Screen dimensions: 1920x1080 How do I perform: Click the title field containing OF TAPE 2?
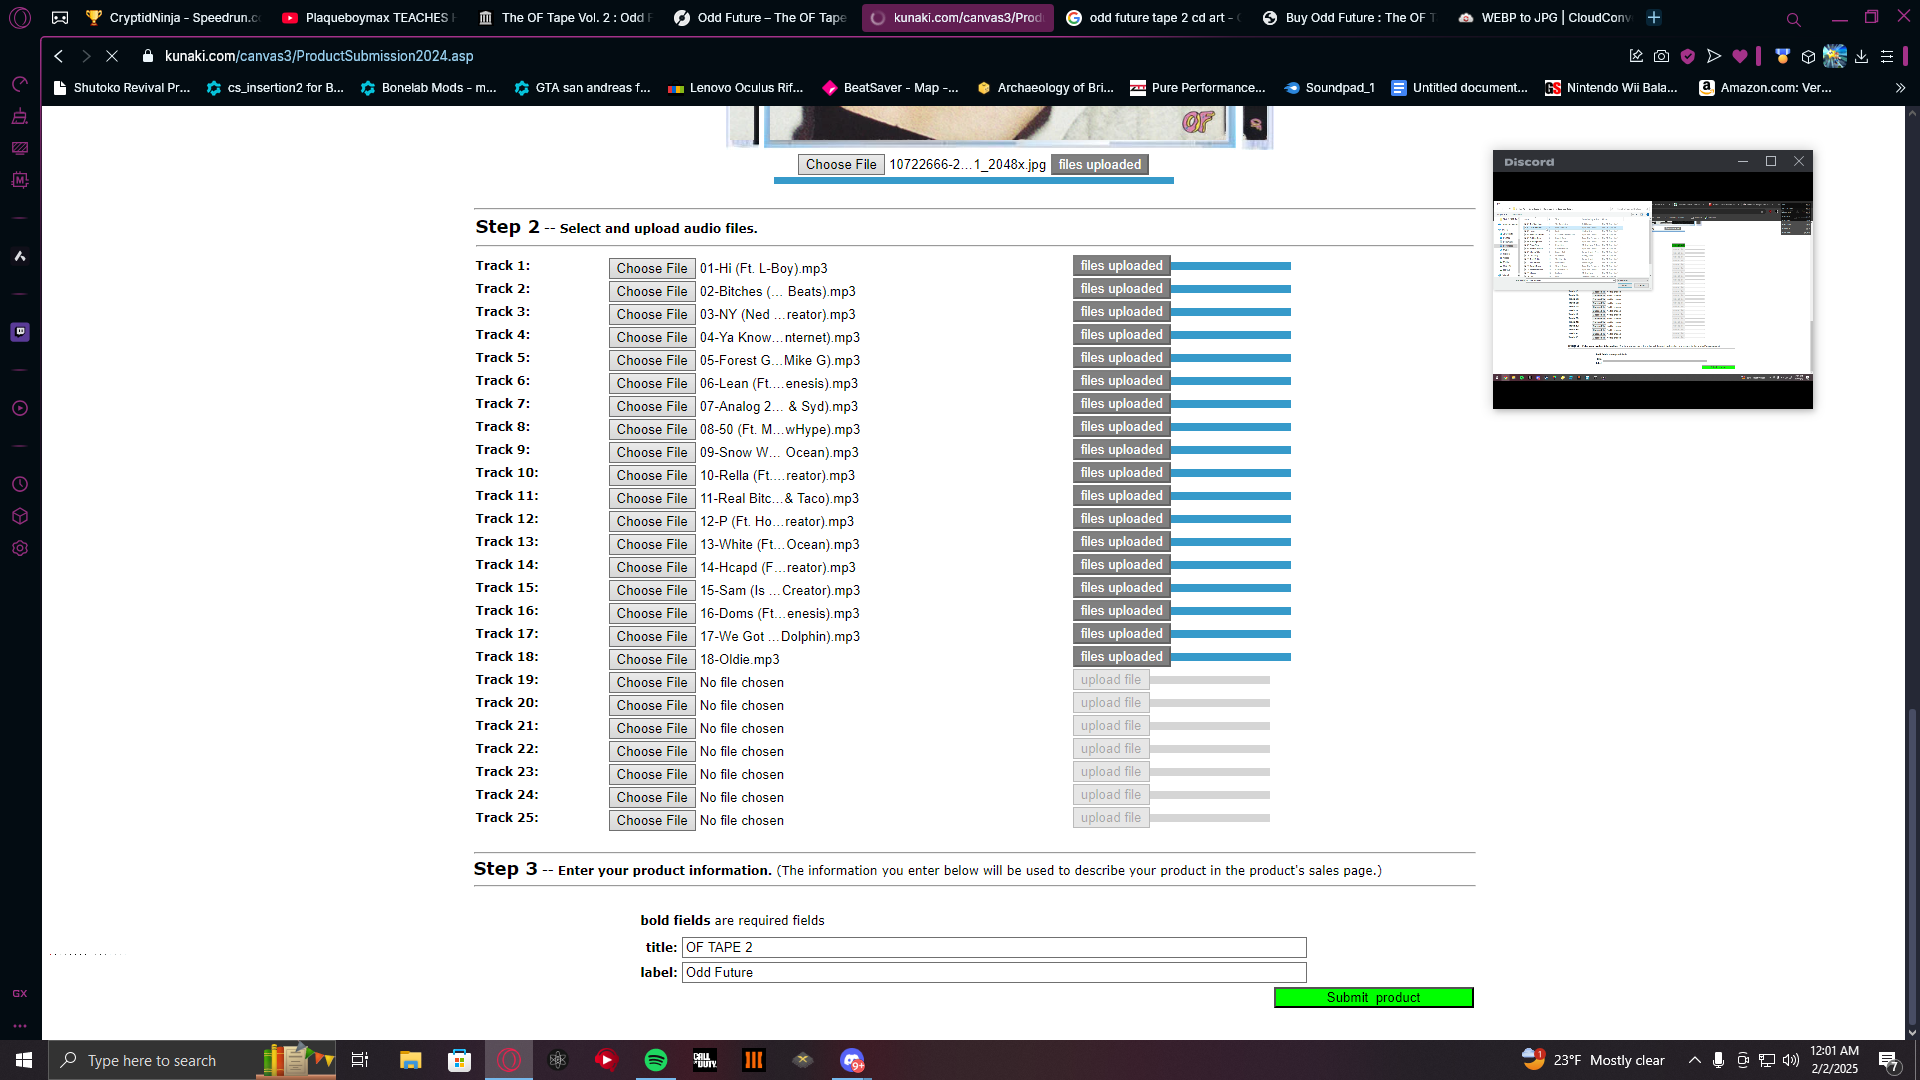click(994, 947)
